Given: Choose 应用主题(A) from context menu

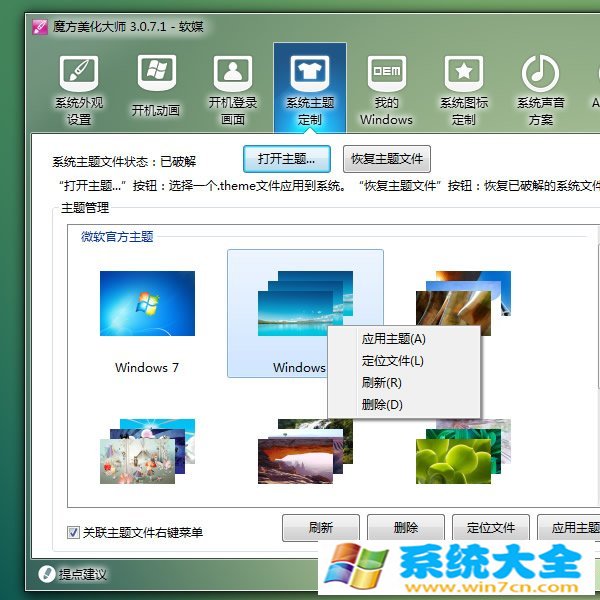Looking at the screenshot, I should click(404, 339).
